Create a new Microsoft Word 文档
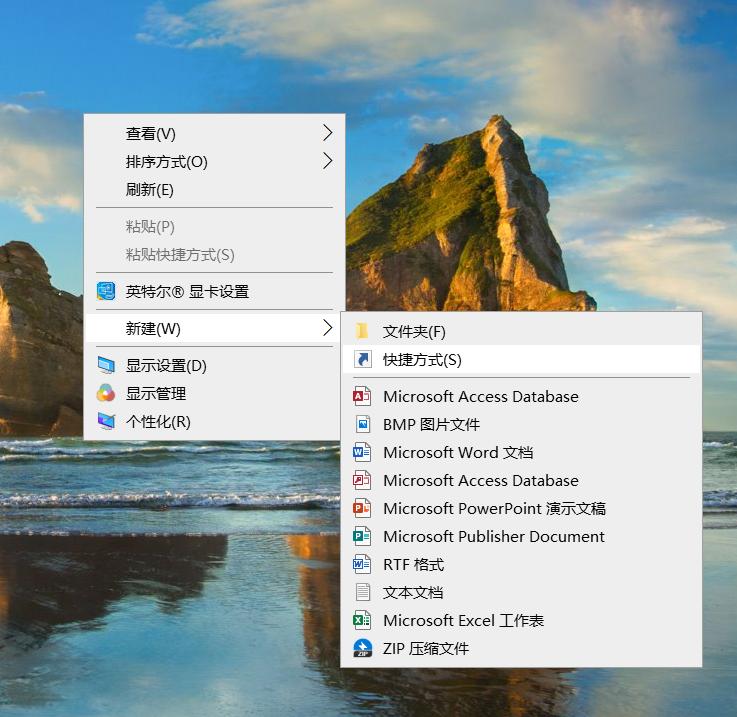The image size is (737, 717). click(521, 452)
